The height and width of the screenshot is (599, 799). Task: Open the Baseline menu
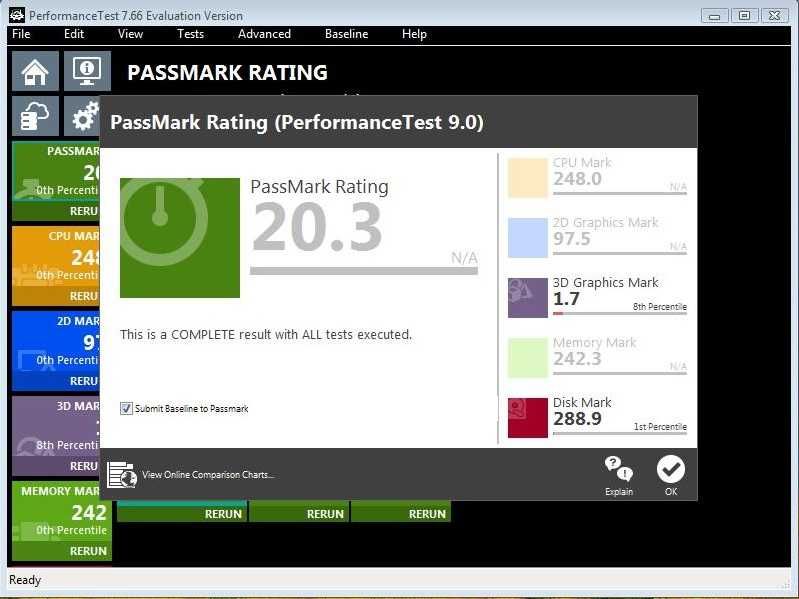tap(347, 34)
